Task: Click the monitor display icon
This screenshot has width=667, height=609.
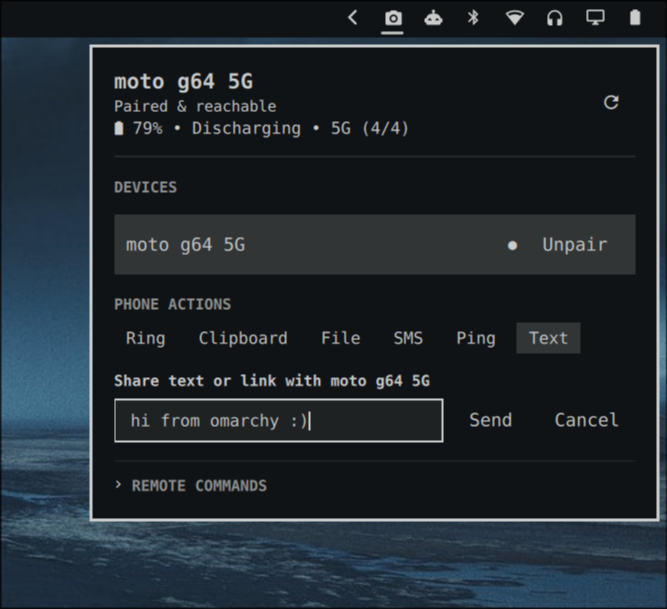Action: [595, 18]
